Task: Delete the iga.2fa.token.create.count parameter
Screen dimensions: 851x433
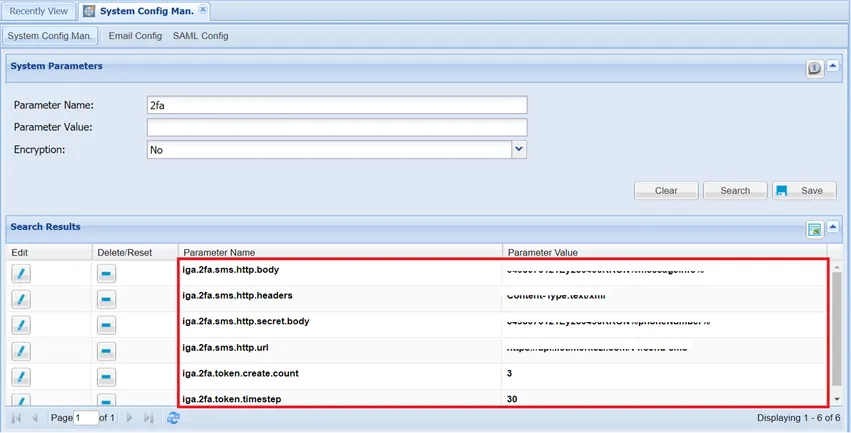Action: pos(106,377)
